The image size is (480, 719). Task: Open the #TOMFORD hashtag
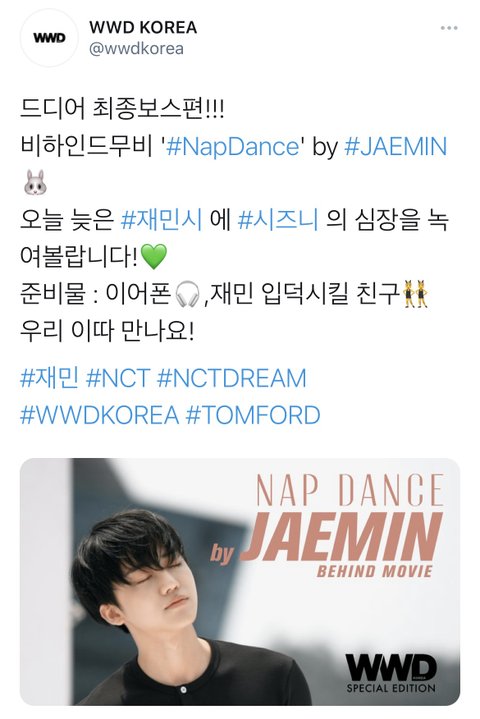[253, 415]
